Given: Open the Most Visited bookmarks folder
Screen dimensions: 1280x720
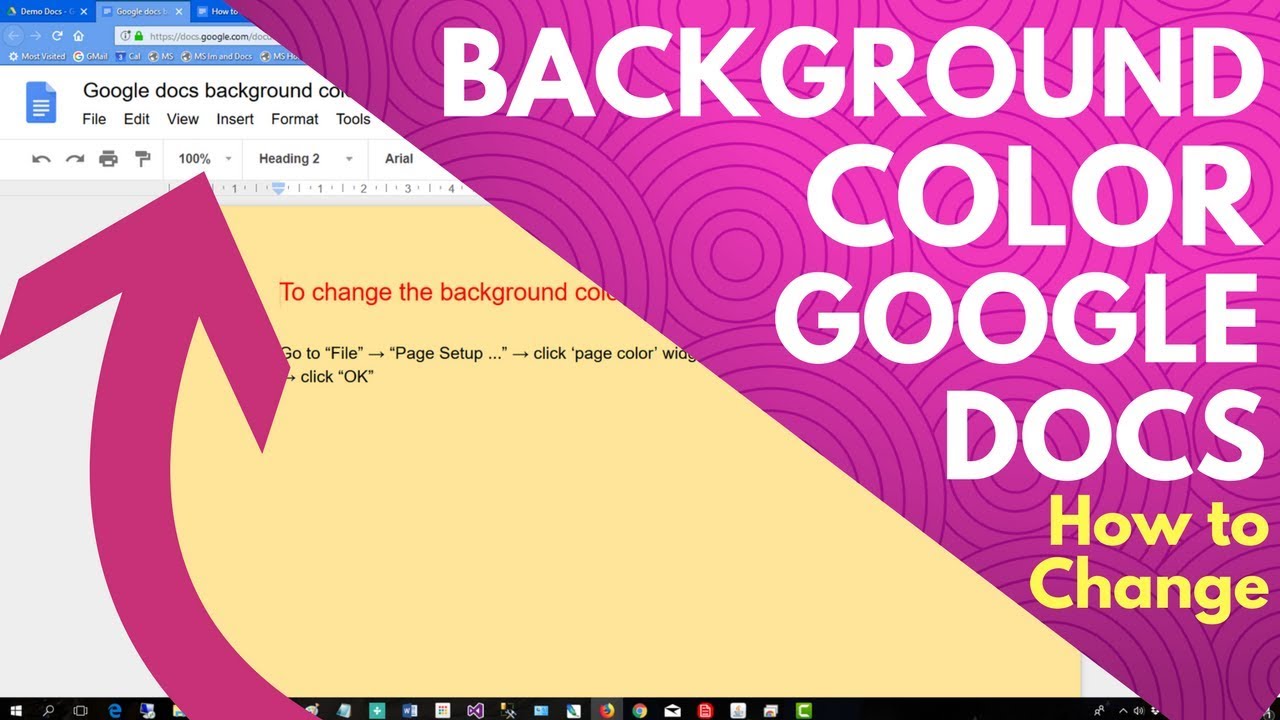Looking at the screenshot, I should pos(37,56).
